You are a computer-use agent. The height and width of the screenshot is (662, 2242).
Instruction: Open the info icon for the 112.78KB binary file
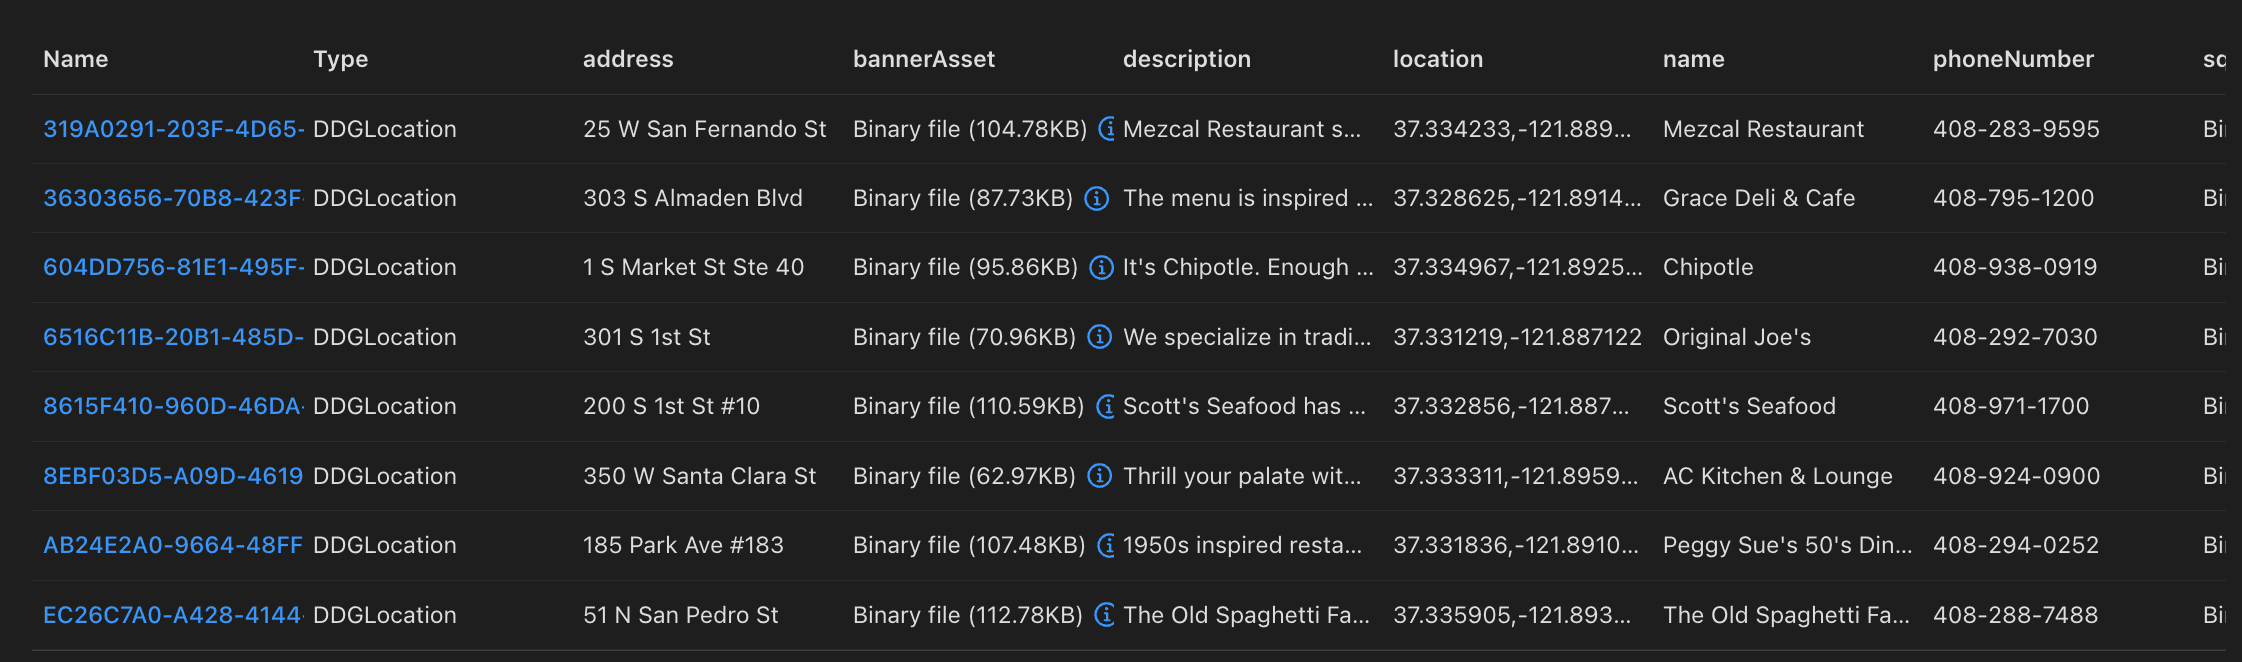tap(1104, 615)
